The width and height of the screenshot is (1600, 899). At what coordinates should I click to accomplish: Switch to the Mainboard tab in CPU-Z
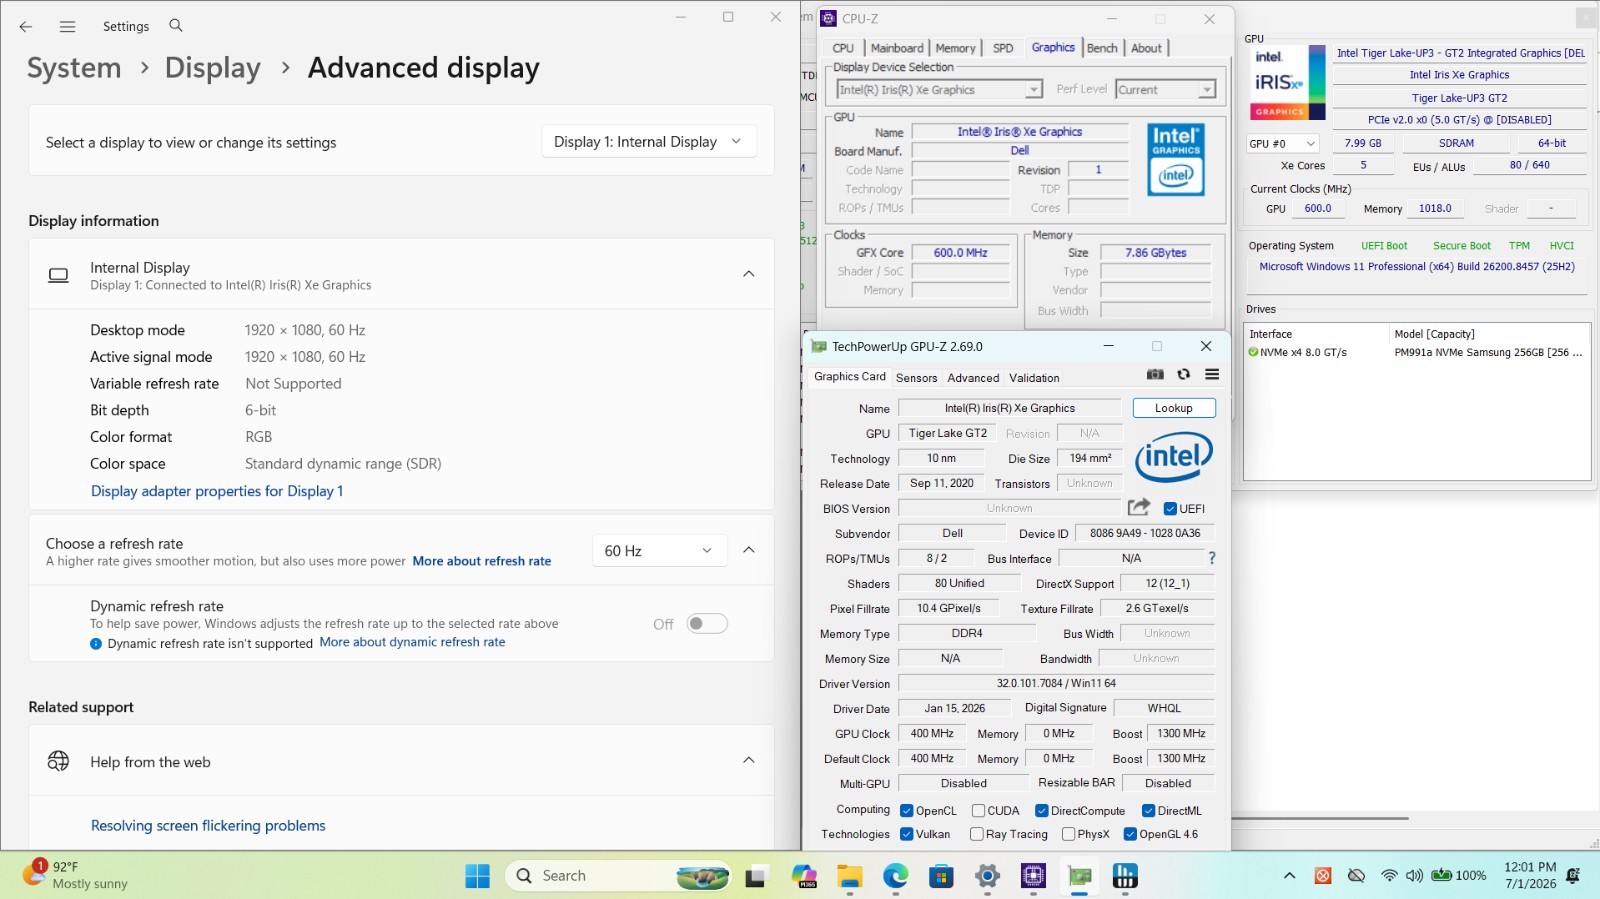(x=897, y=48)
